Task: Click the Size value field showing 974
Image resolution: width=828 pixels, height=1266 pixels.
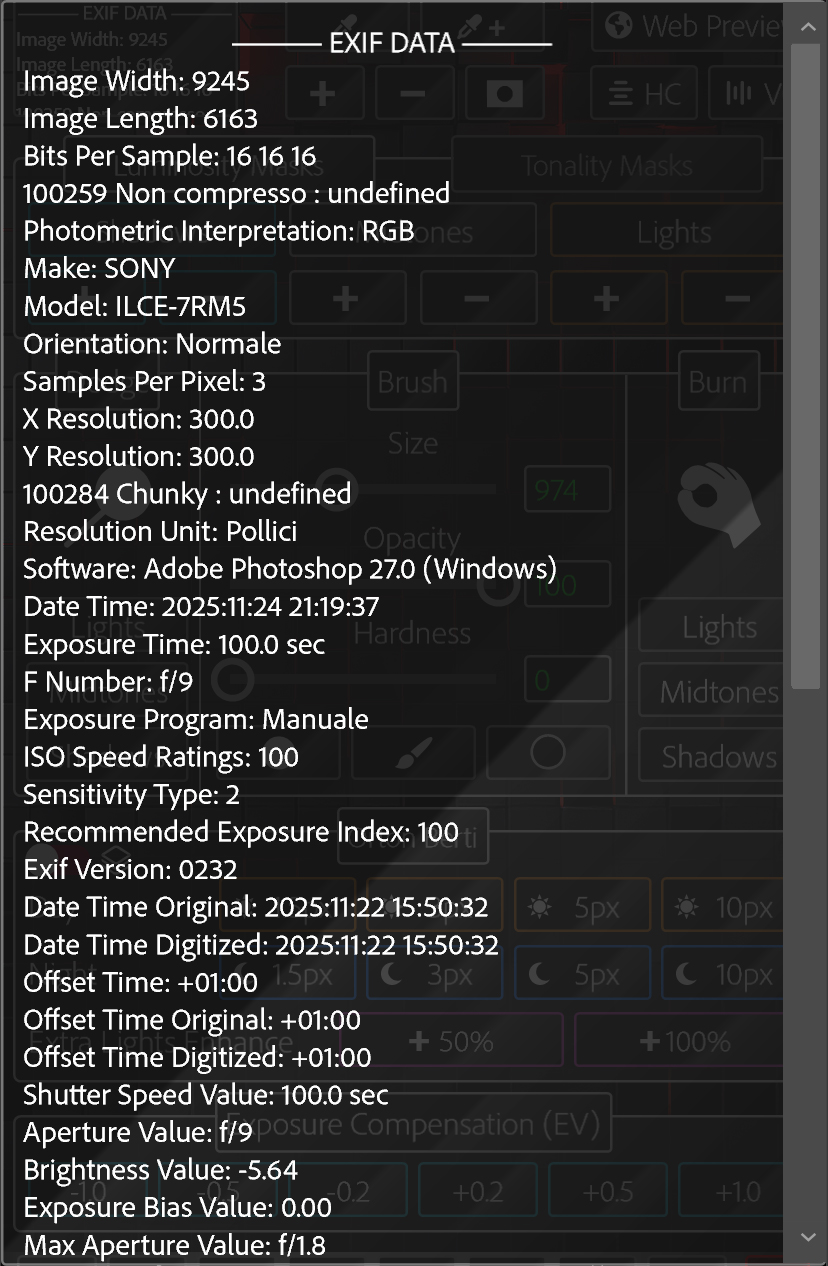Action: point(567,489)
